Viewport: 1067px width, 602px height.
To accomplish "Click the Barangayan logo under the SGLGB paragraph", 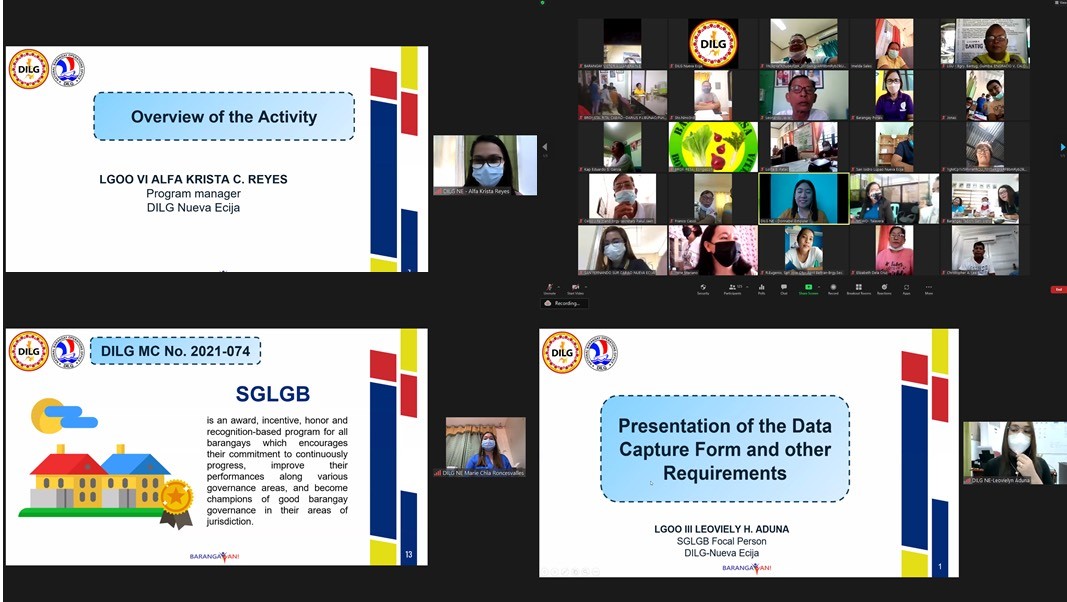I will (x=214, y=556).
